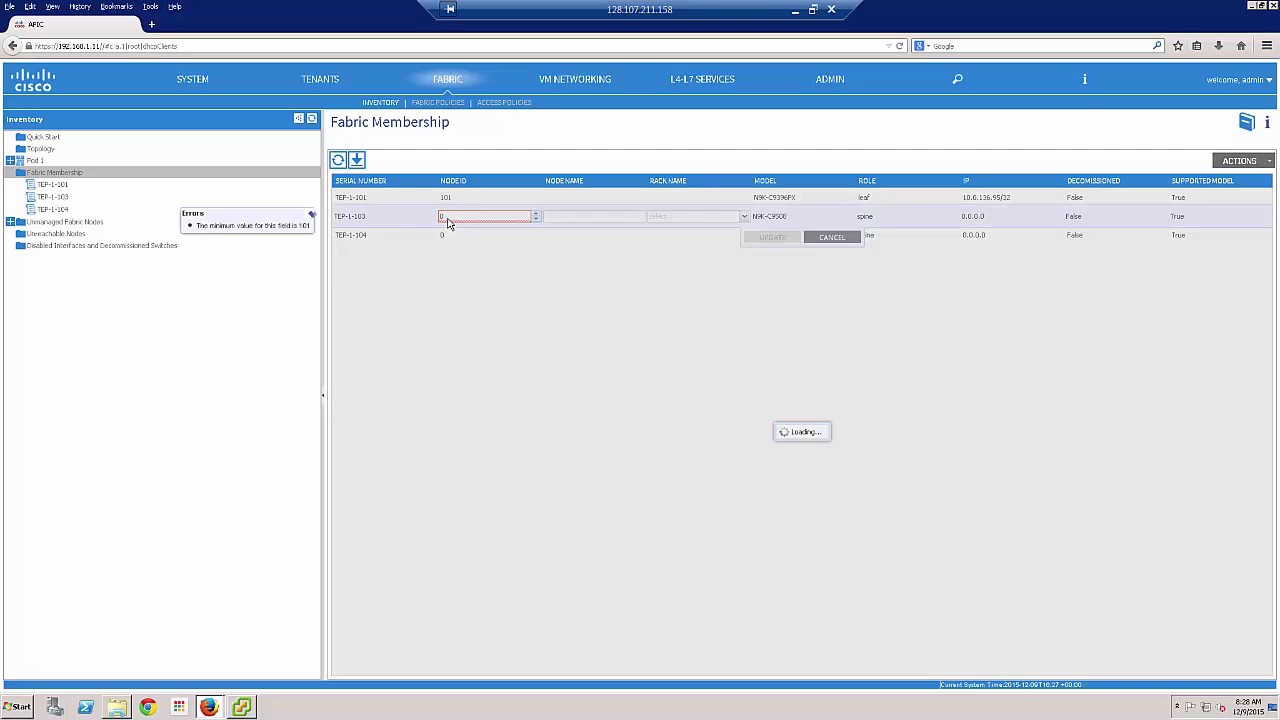
Task: Open PowerShell from the taskbar
Action: coord(85,708)
